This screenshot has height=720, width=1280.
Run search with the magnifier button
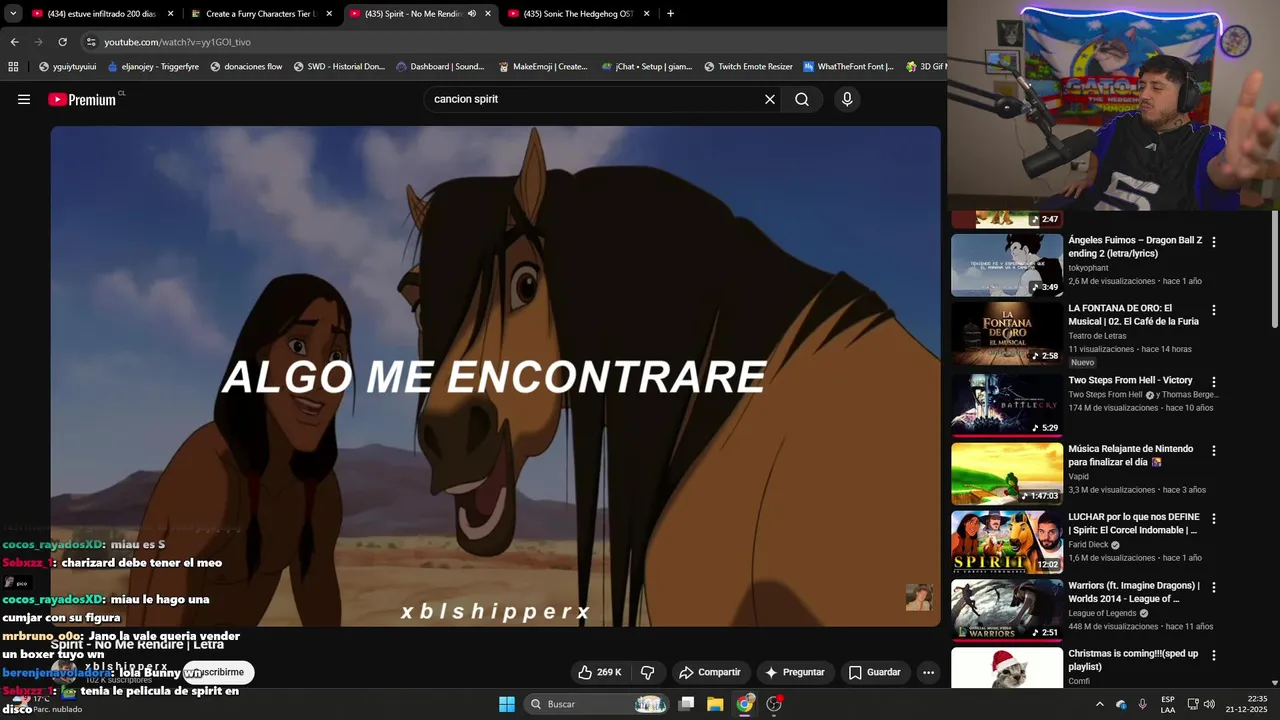click(x=802, y=99)
